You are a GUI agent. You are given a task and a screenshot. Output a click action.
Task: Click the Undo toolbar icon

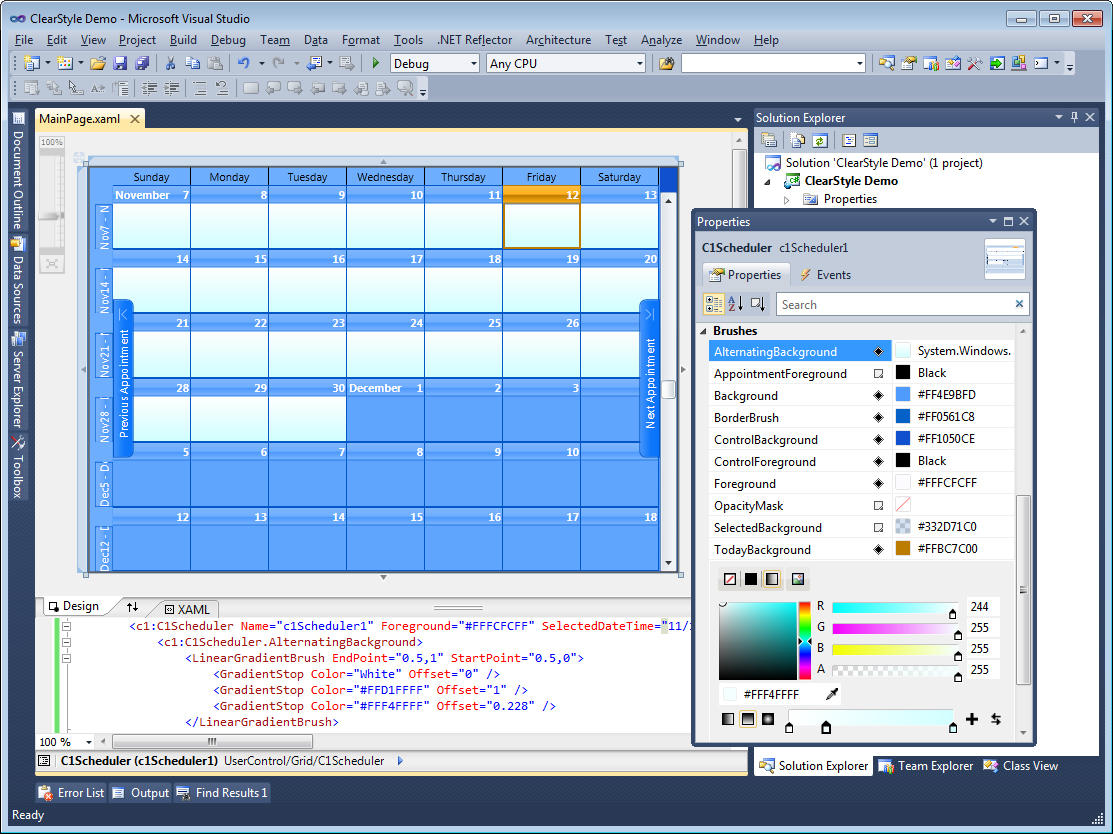[x=245, y=62]
